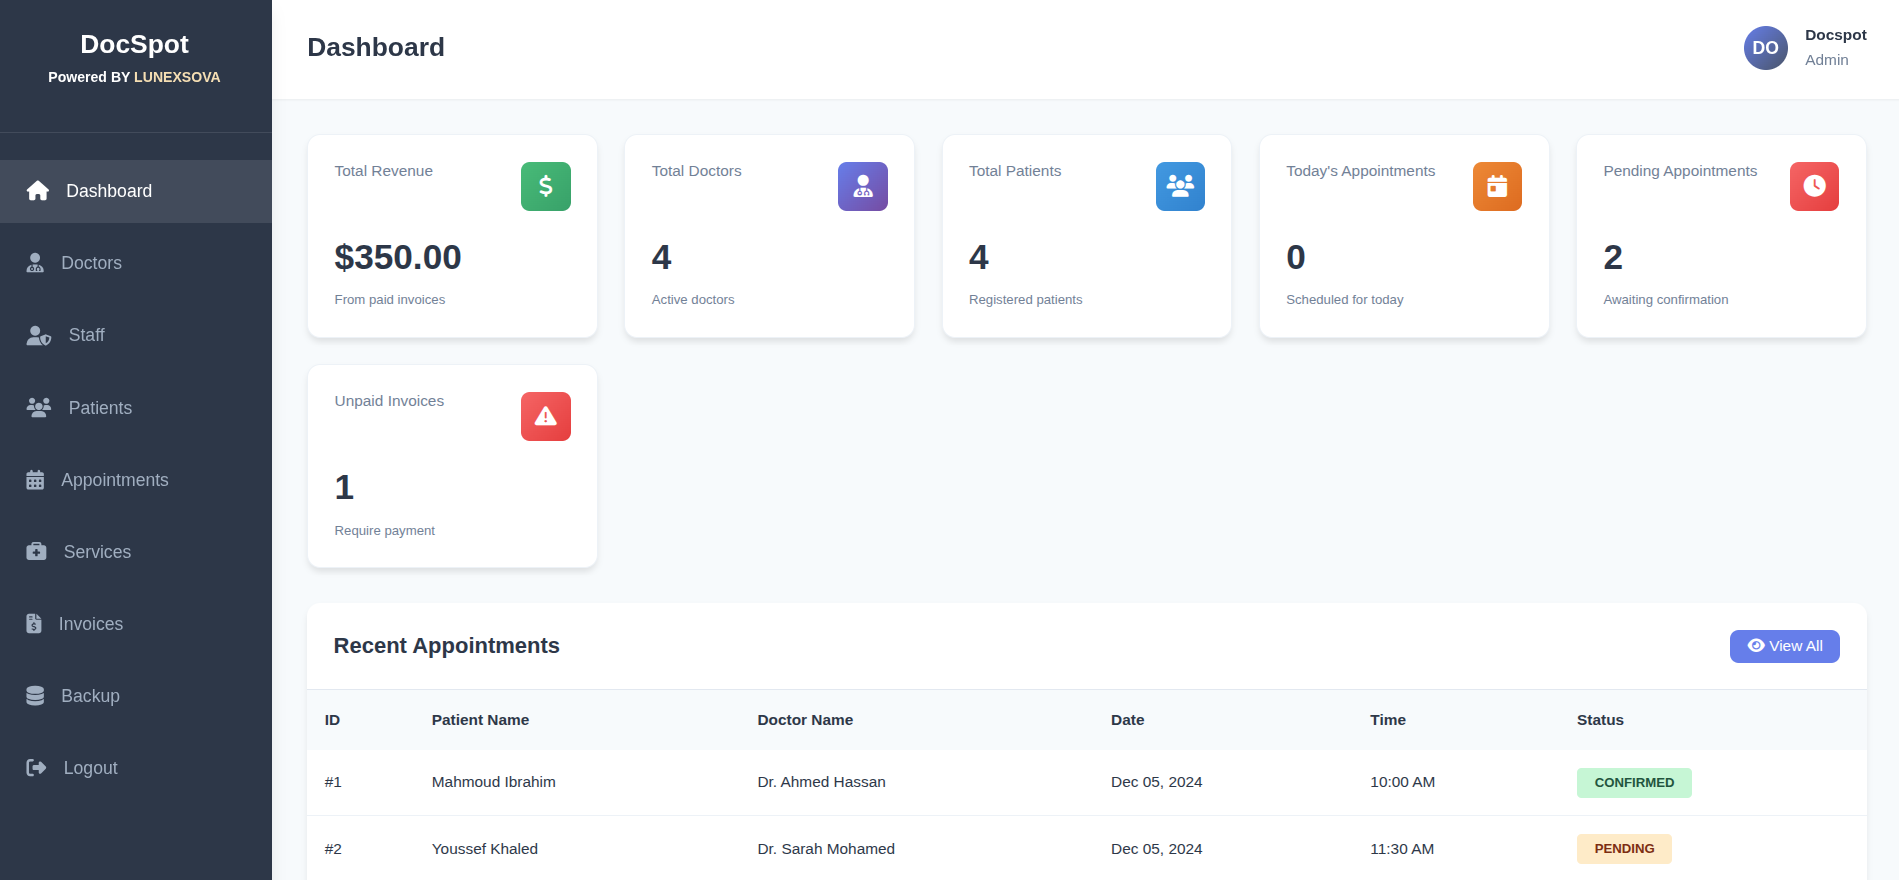Click the blue Total Patients icon
This screenshot has width=1899, height=880.
tap(1180, 186)
